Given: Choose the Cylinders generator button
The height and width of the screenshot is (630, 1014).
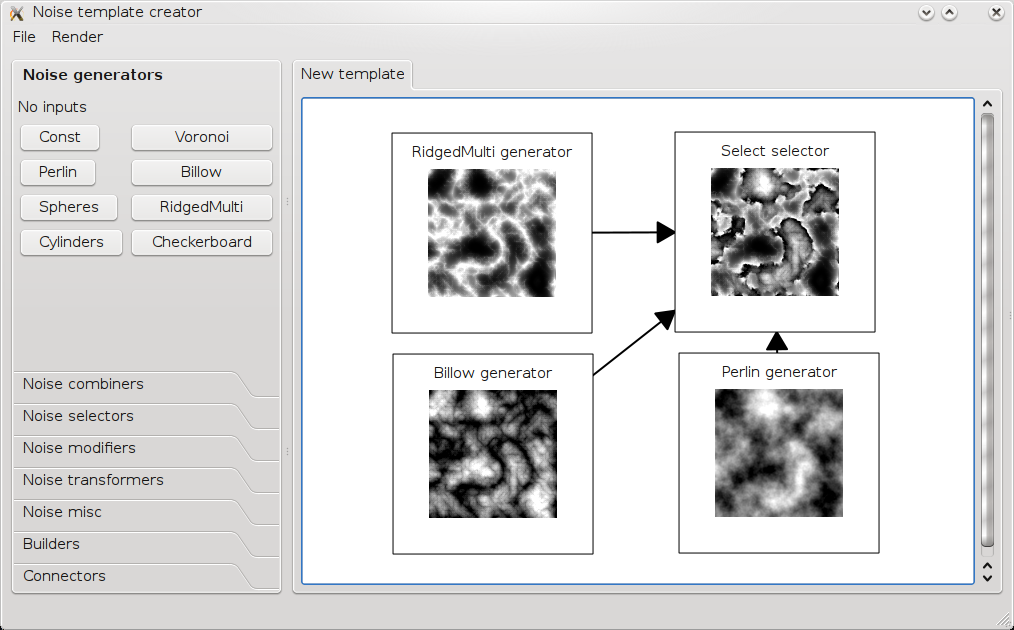Looking at the screenshot, I should pyautogui.click(x=71, y=242).
